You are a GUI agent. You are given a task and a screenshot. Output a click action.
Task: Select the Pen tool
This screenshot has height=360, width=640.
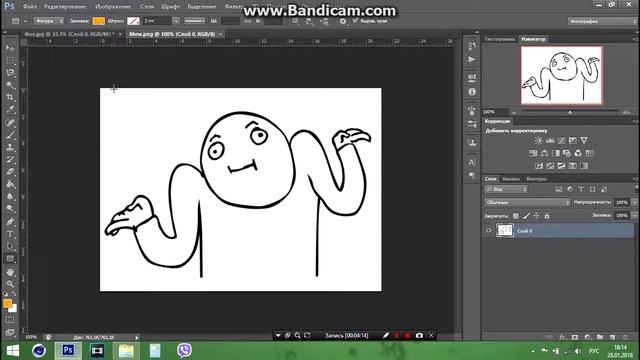10,222
